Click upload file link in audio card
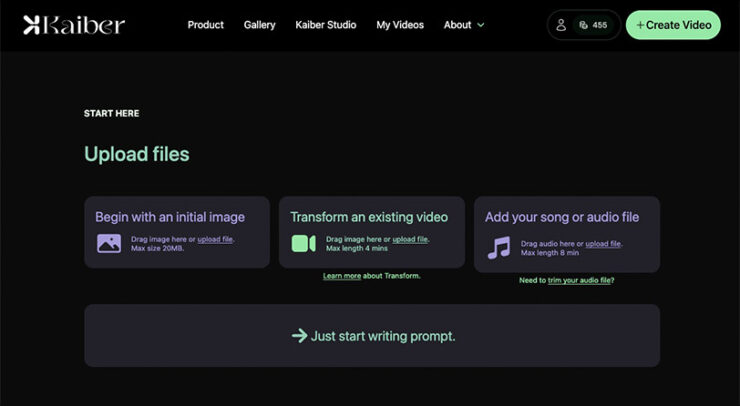This screenshot has width=740, height=406. (x=603, y=244)
